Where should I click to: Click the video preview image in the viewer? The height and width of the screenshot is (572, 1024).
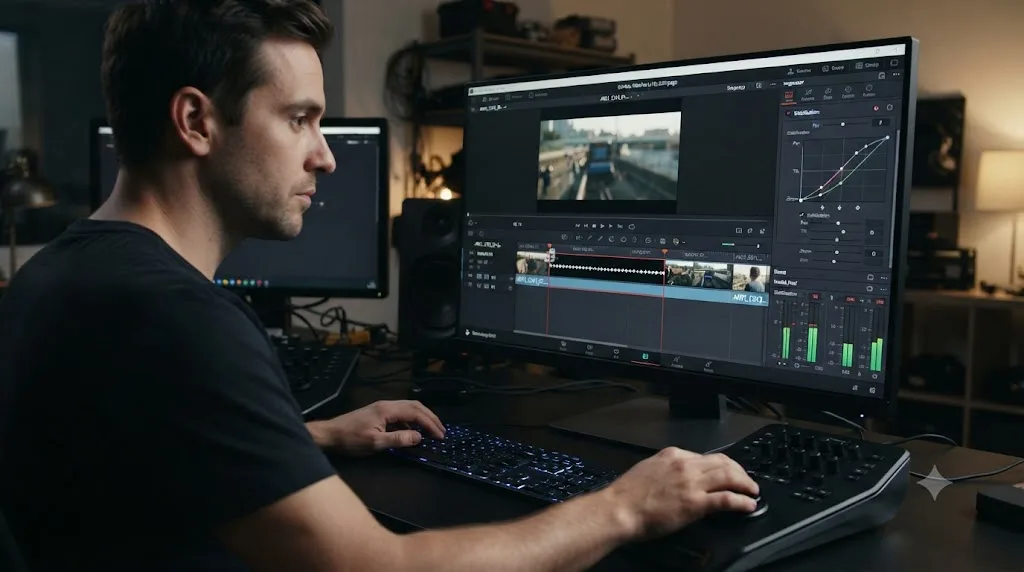609,155
